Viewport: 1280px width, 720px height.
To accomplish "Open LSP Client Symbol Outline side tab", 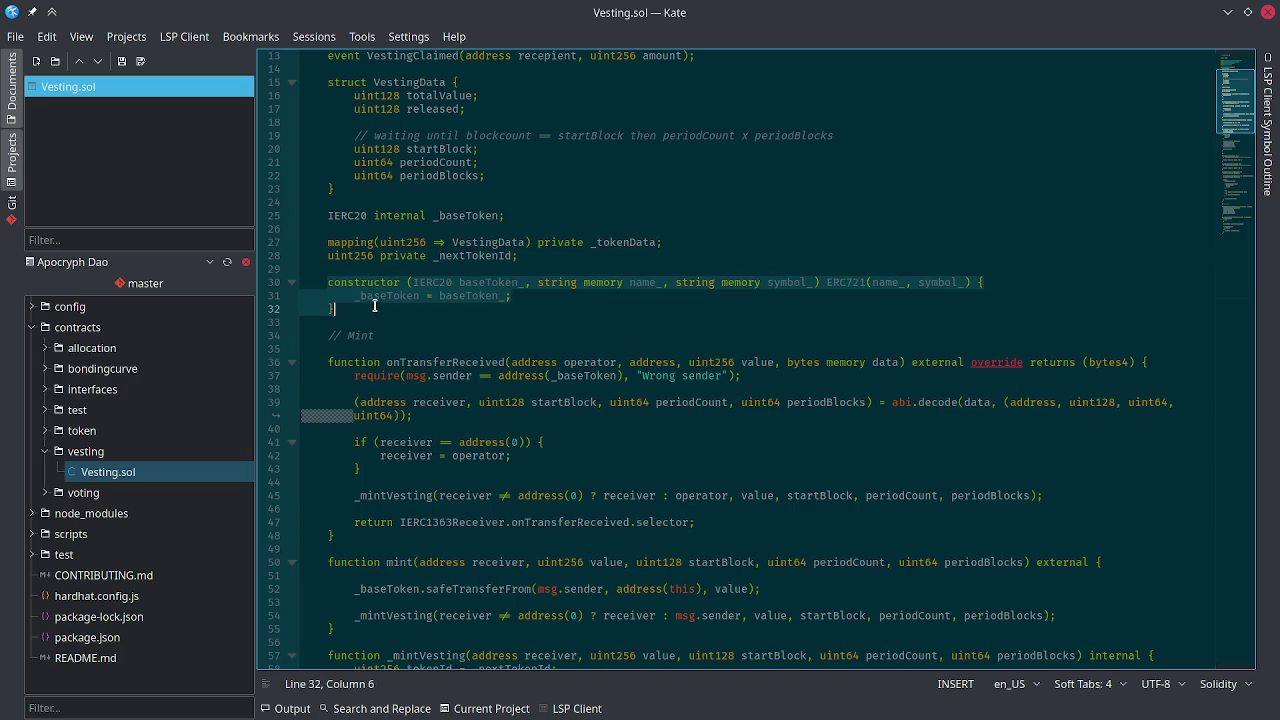I will (1268, 124).
